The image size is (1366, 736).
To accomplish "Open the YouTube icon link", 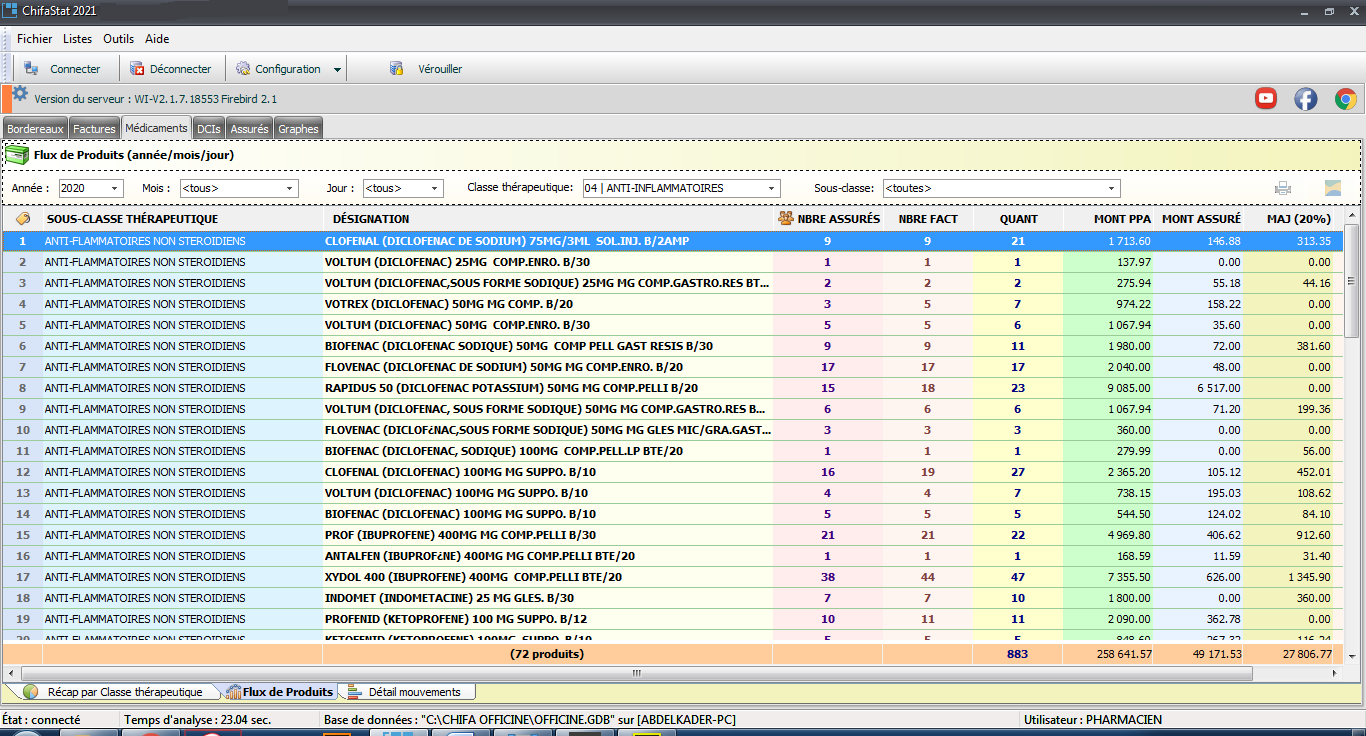I will 1266,98.
